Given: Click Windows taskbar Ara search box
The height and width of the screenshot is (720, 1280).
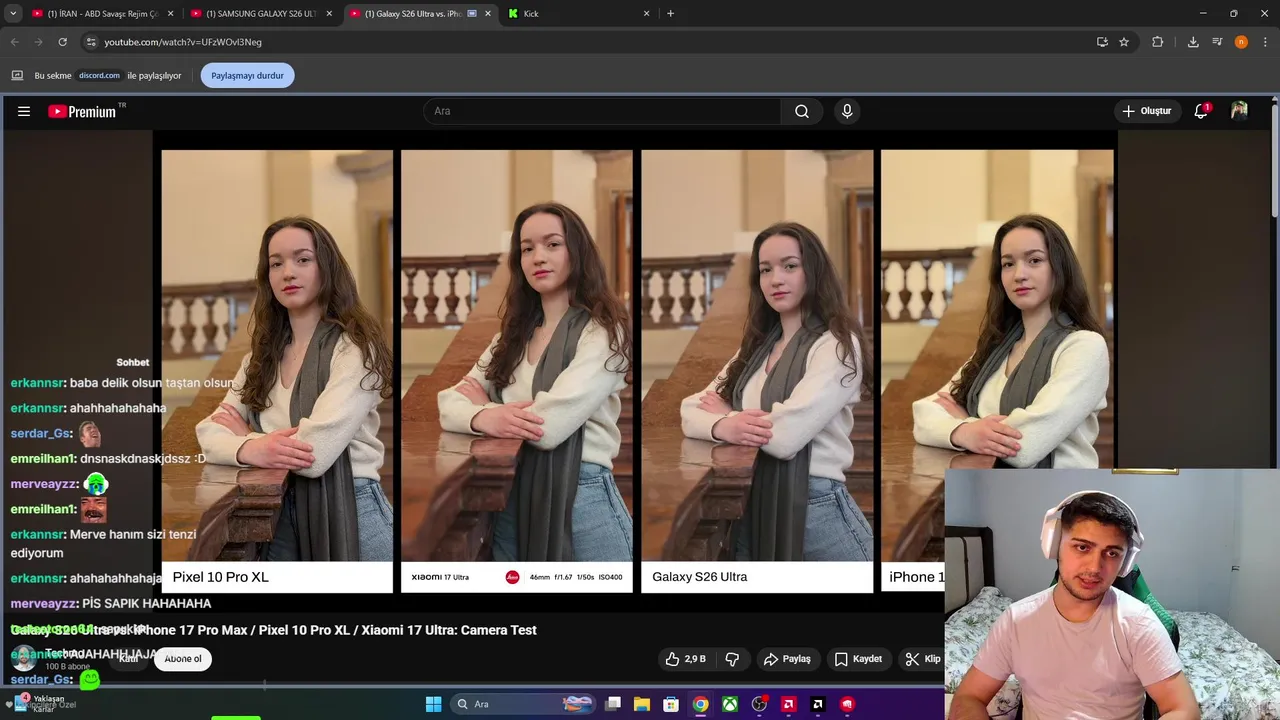Looking at the screenshot, I should (x=522, y=704).
